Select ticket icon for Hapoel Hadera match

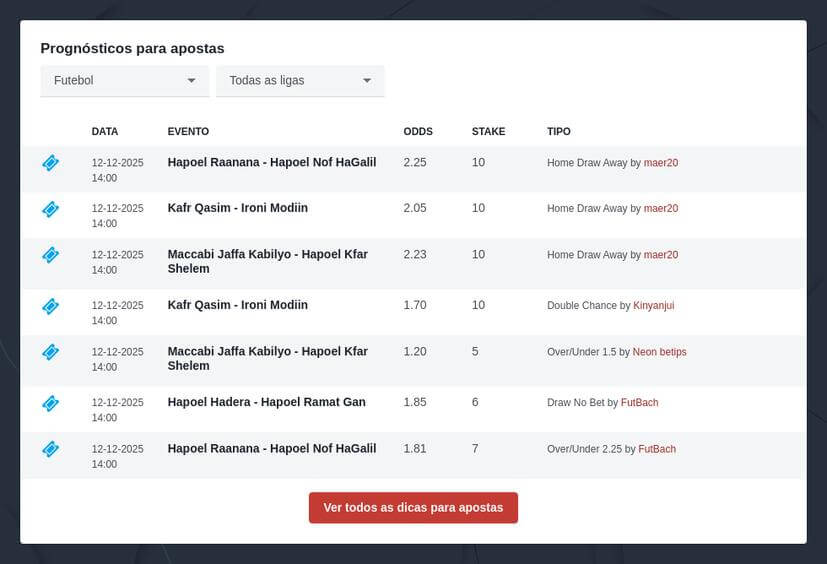(50, 403)
